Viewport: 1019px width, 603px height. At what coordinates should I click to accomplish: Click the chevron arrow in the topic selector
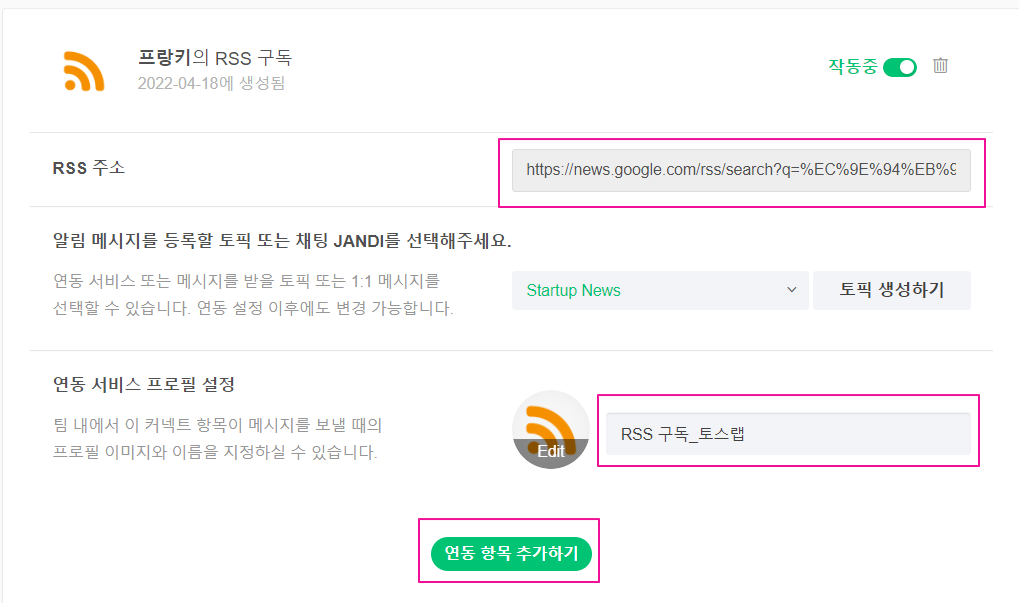[x=791, y=290]
